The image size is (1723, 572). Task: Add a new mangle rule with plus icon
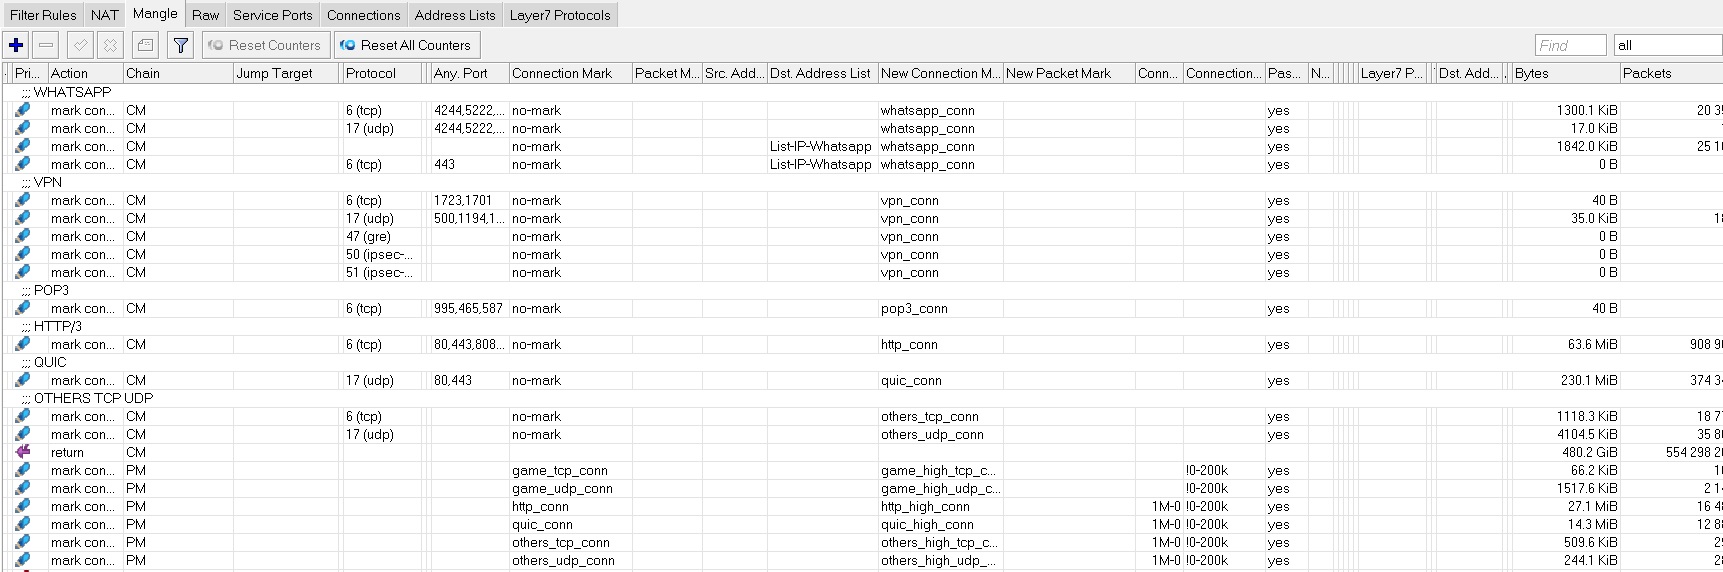pyautogui.click(x=16, y=45)
